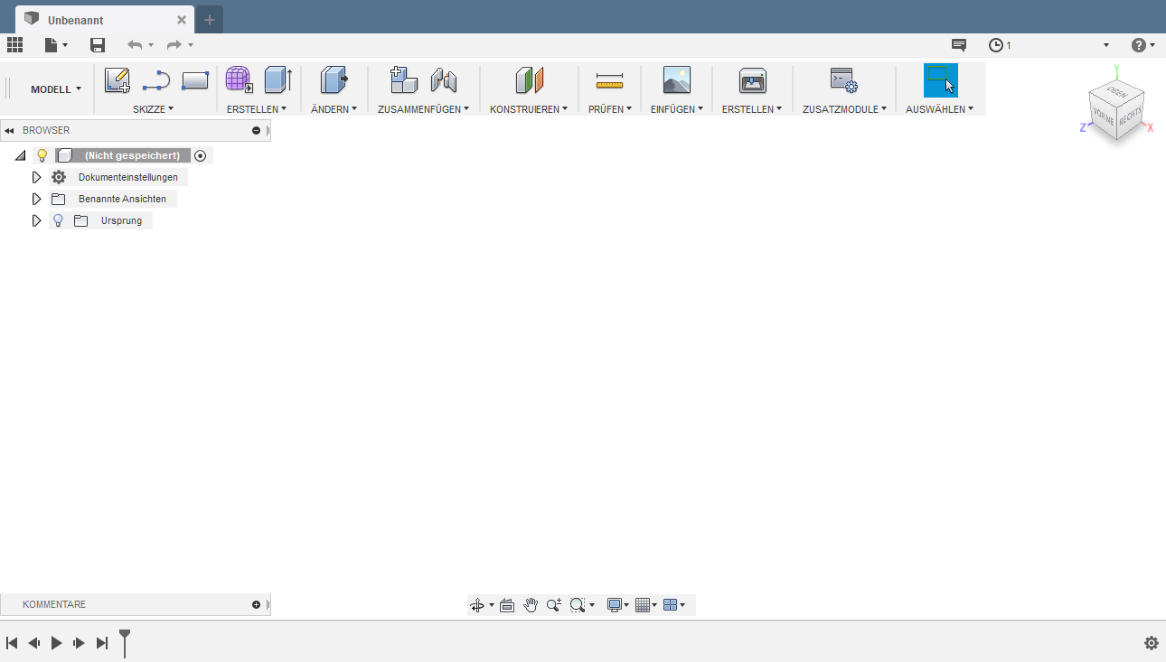Open the MODELL workspace dropdown
This screenshot has height=662, width=1166.
56,89
